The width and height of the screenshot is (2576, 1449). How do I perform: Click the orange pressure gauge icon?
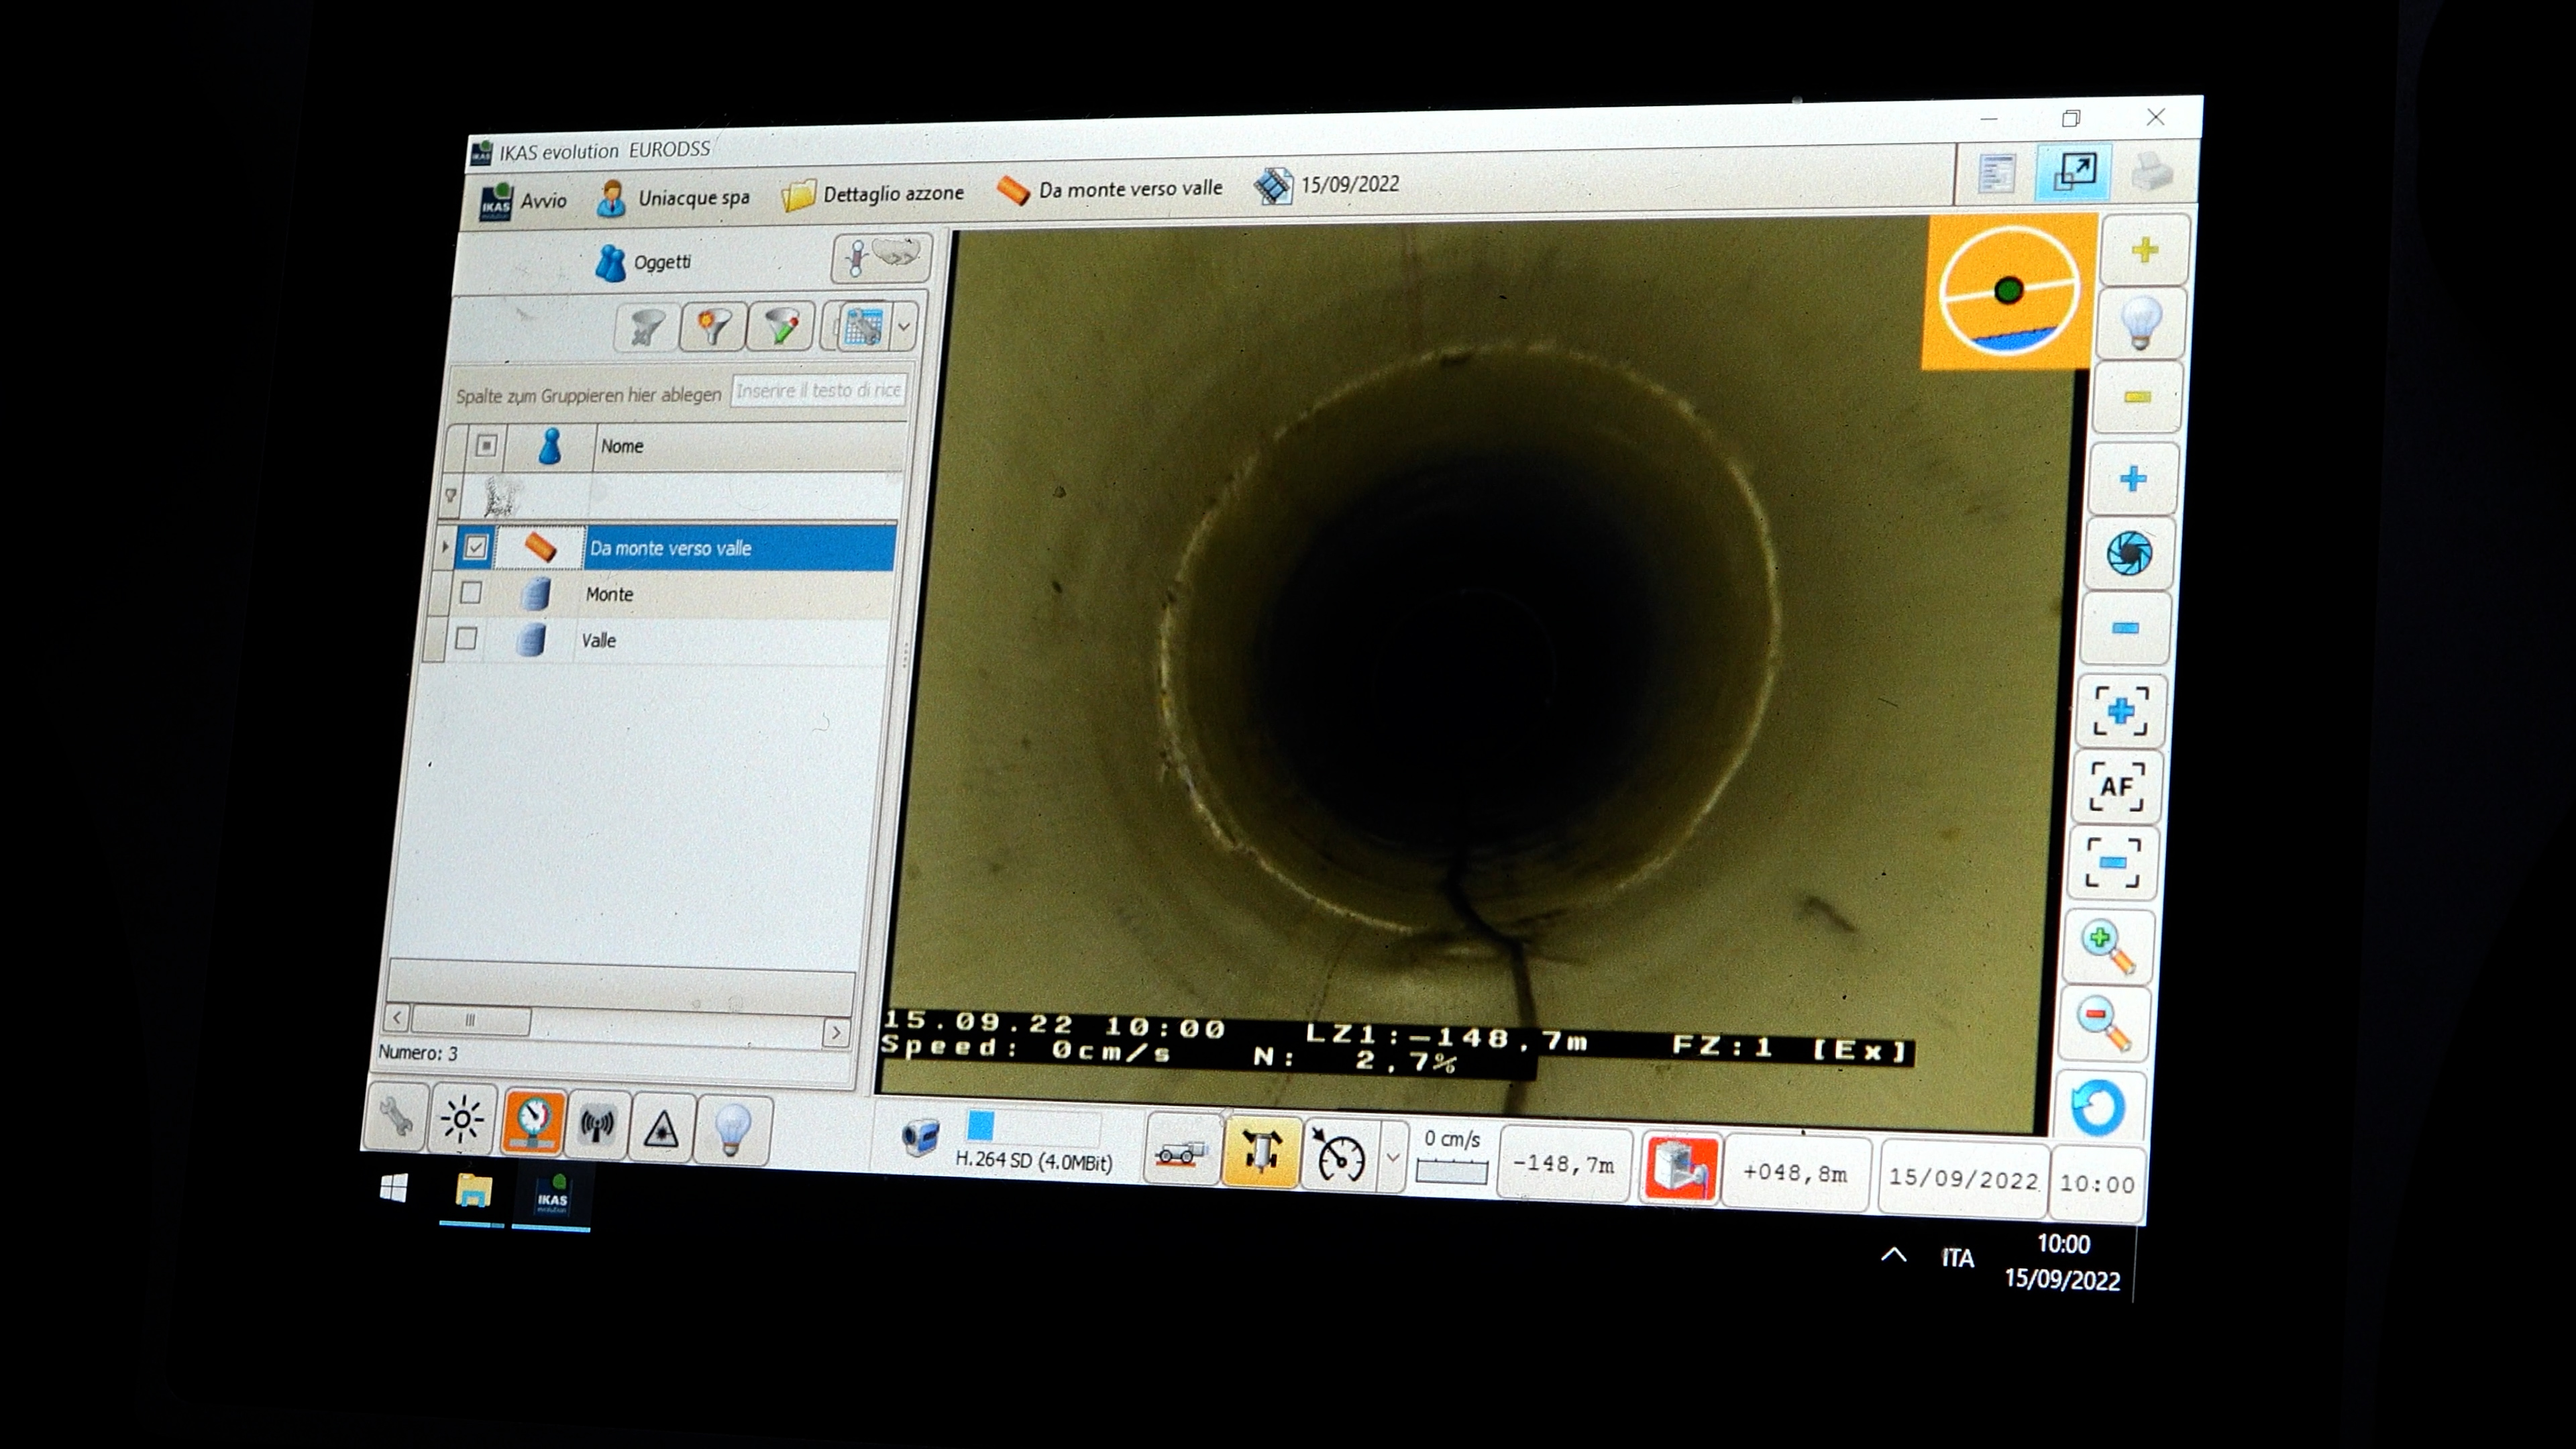[533, 1122]
